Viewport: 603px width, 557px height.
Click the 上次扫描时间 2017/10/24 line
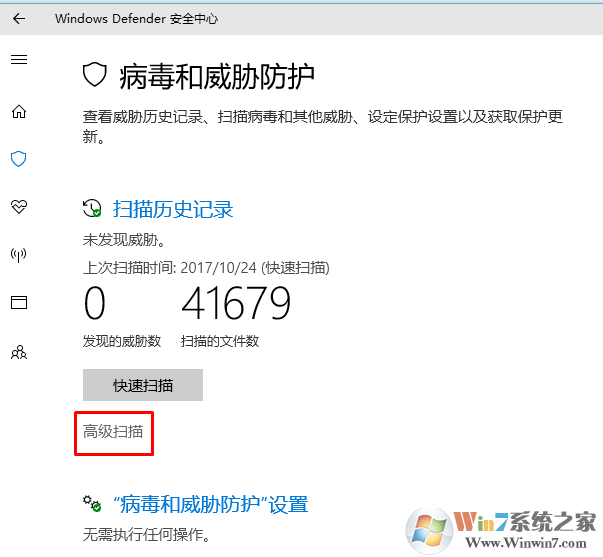click(x=207, y=268)
